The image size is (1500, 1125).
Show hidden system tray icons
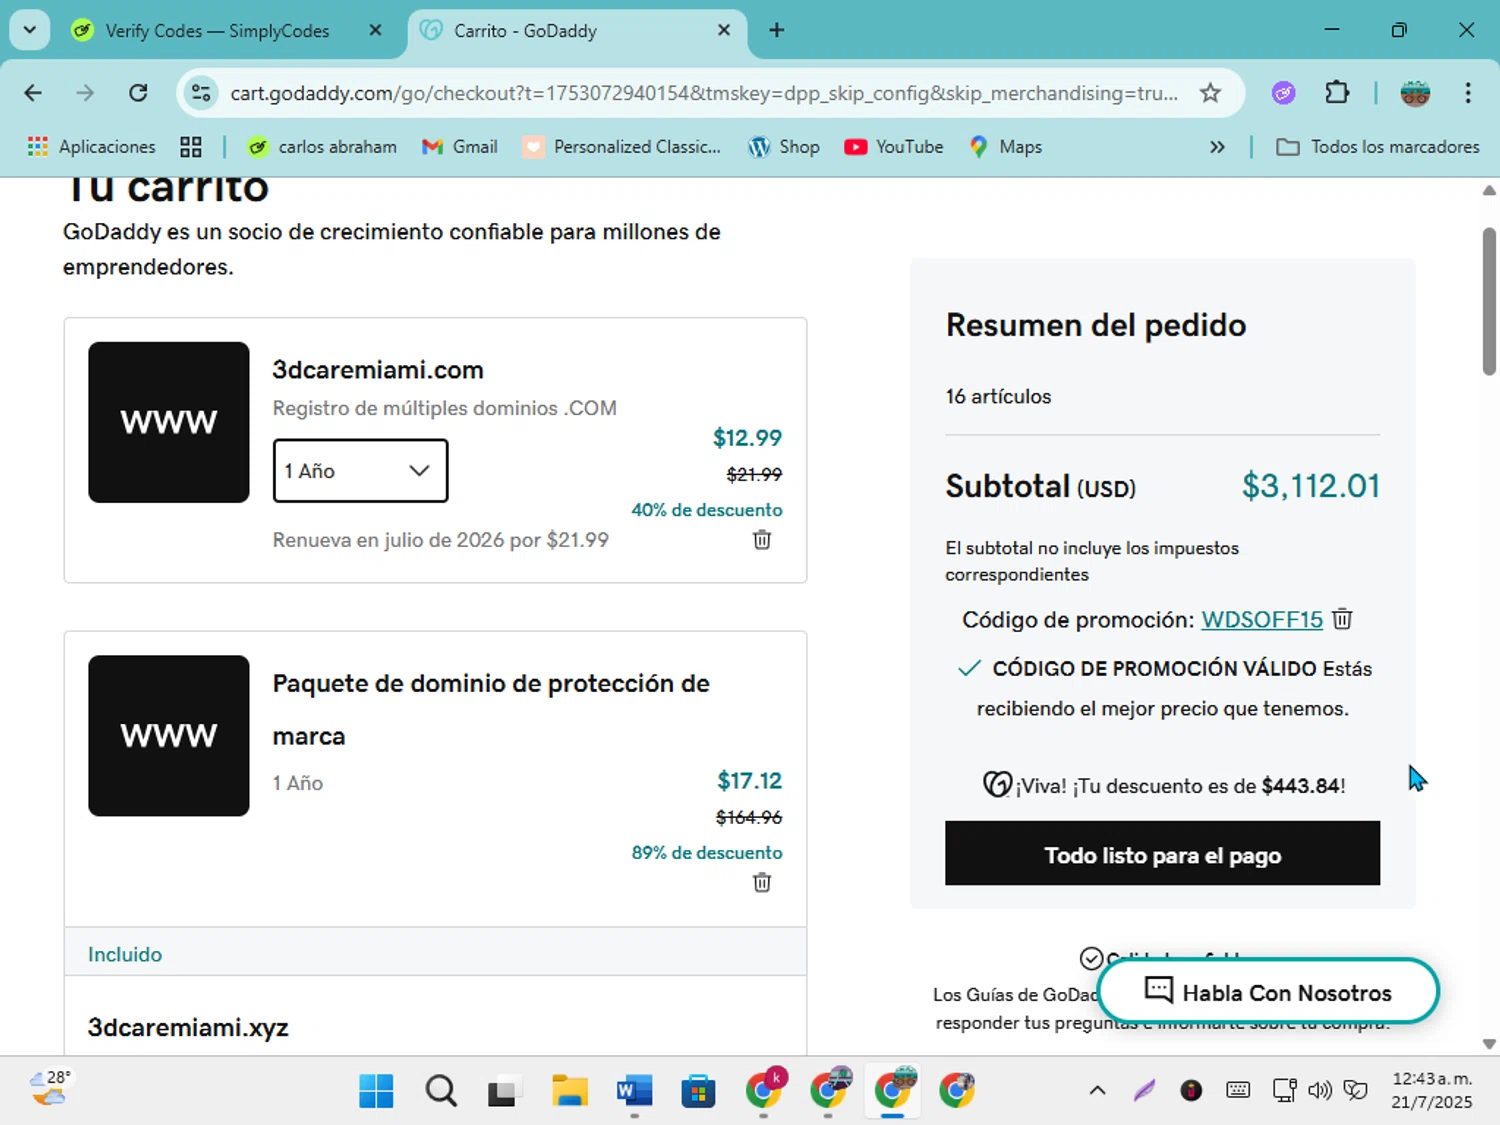click(1097, 1090)
